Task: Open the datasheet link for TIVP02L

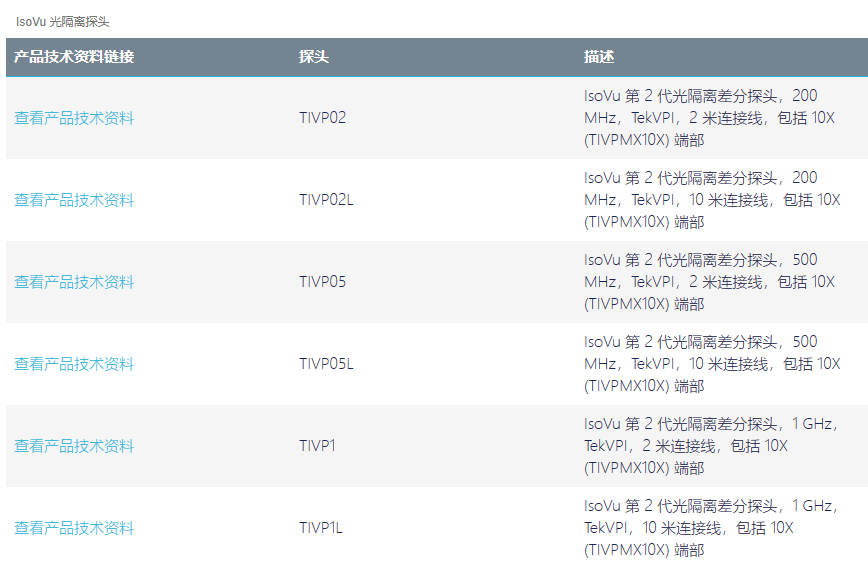Action: click(x=74, y=200)
